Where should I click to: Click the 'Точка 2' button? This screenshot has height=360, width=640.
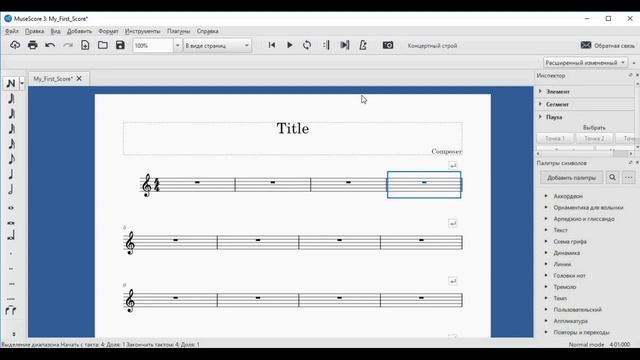(x=594, y=138)
